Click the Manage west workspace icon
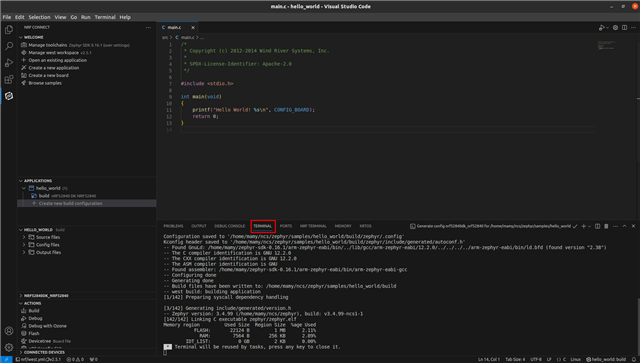The image size is (640, 363). [24, 53]
